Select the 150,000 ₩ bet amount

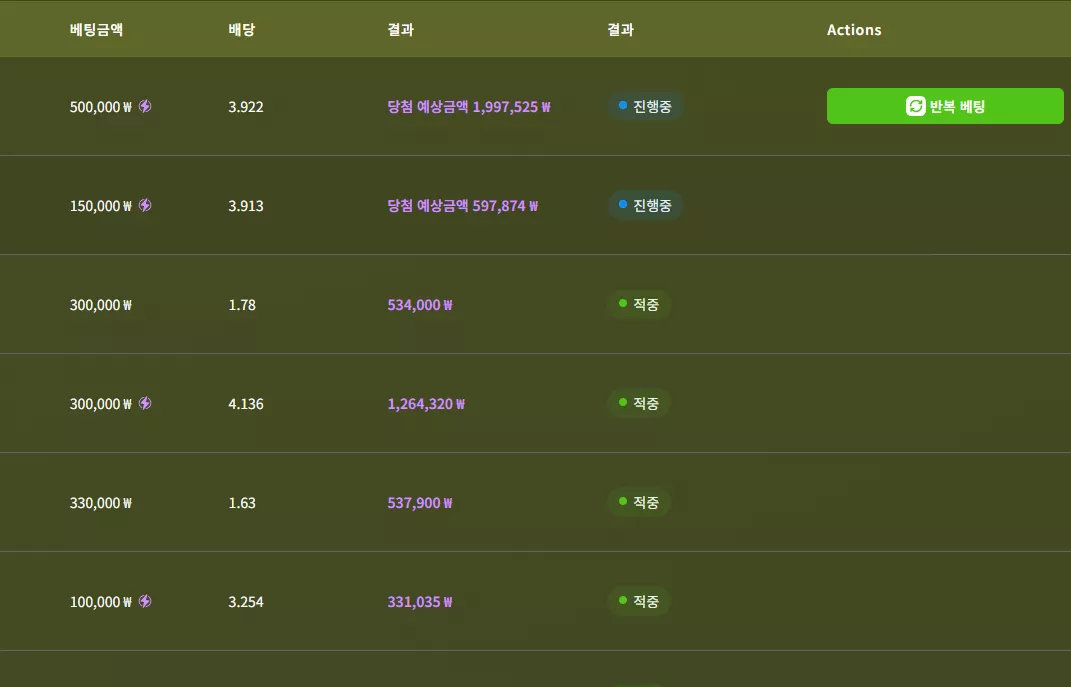coord(100,206)
